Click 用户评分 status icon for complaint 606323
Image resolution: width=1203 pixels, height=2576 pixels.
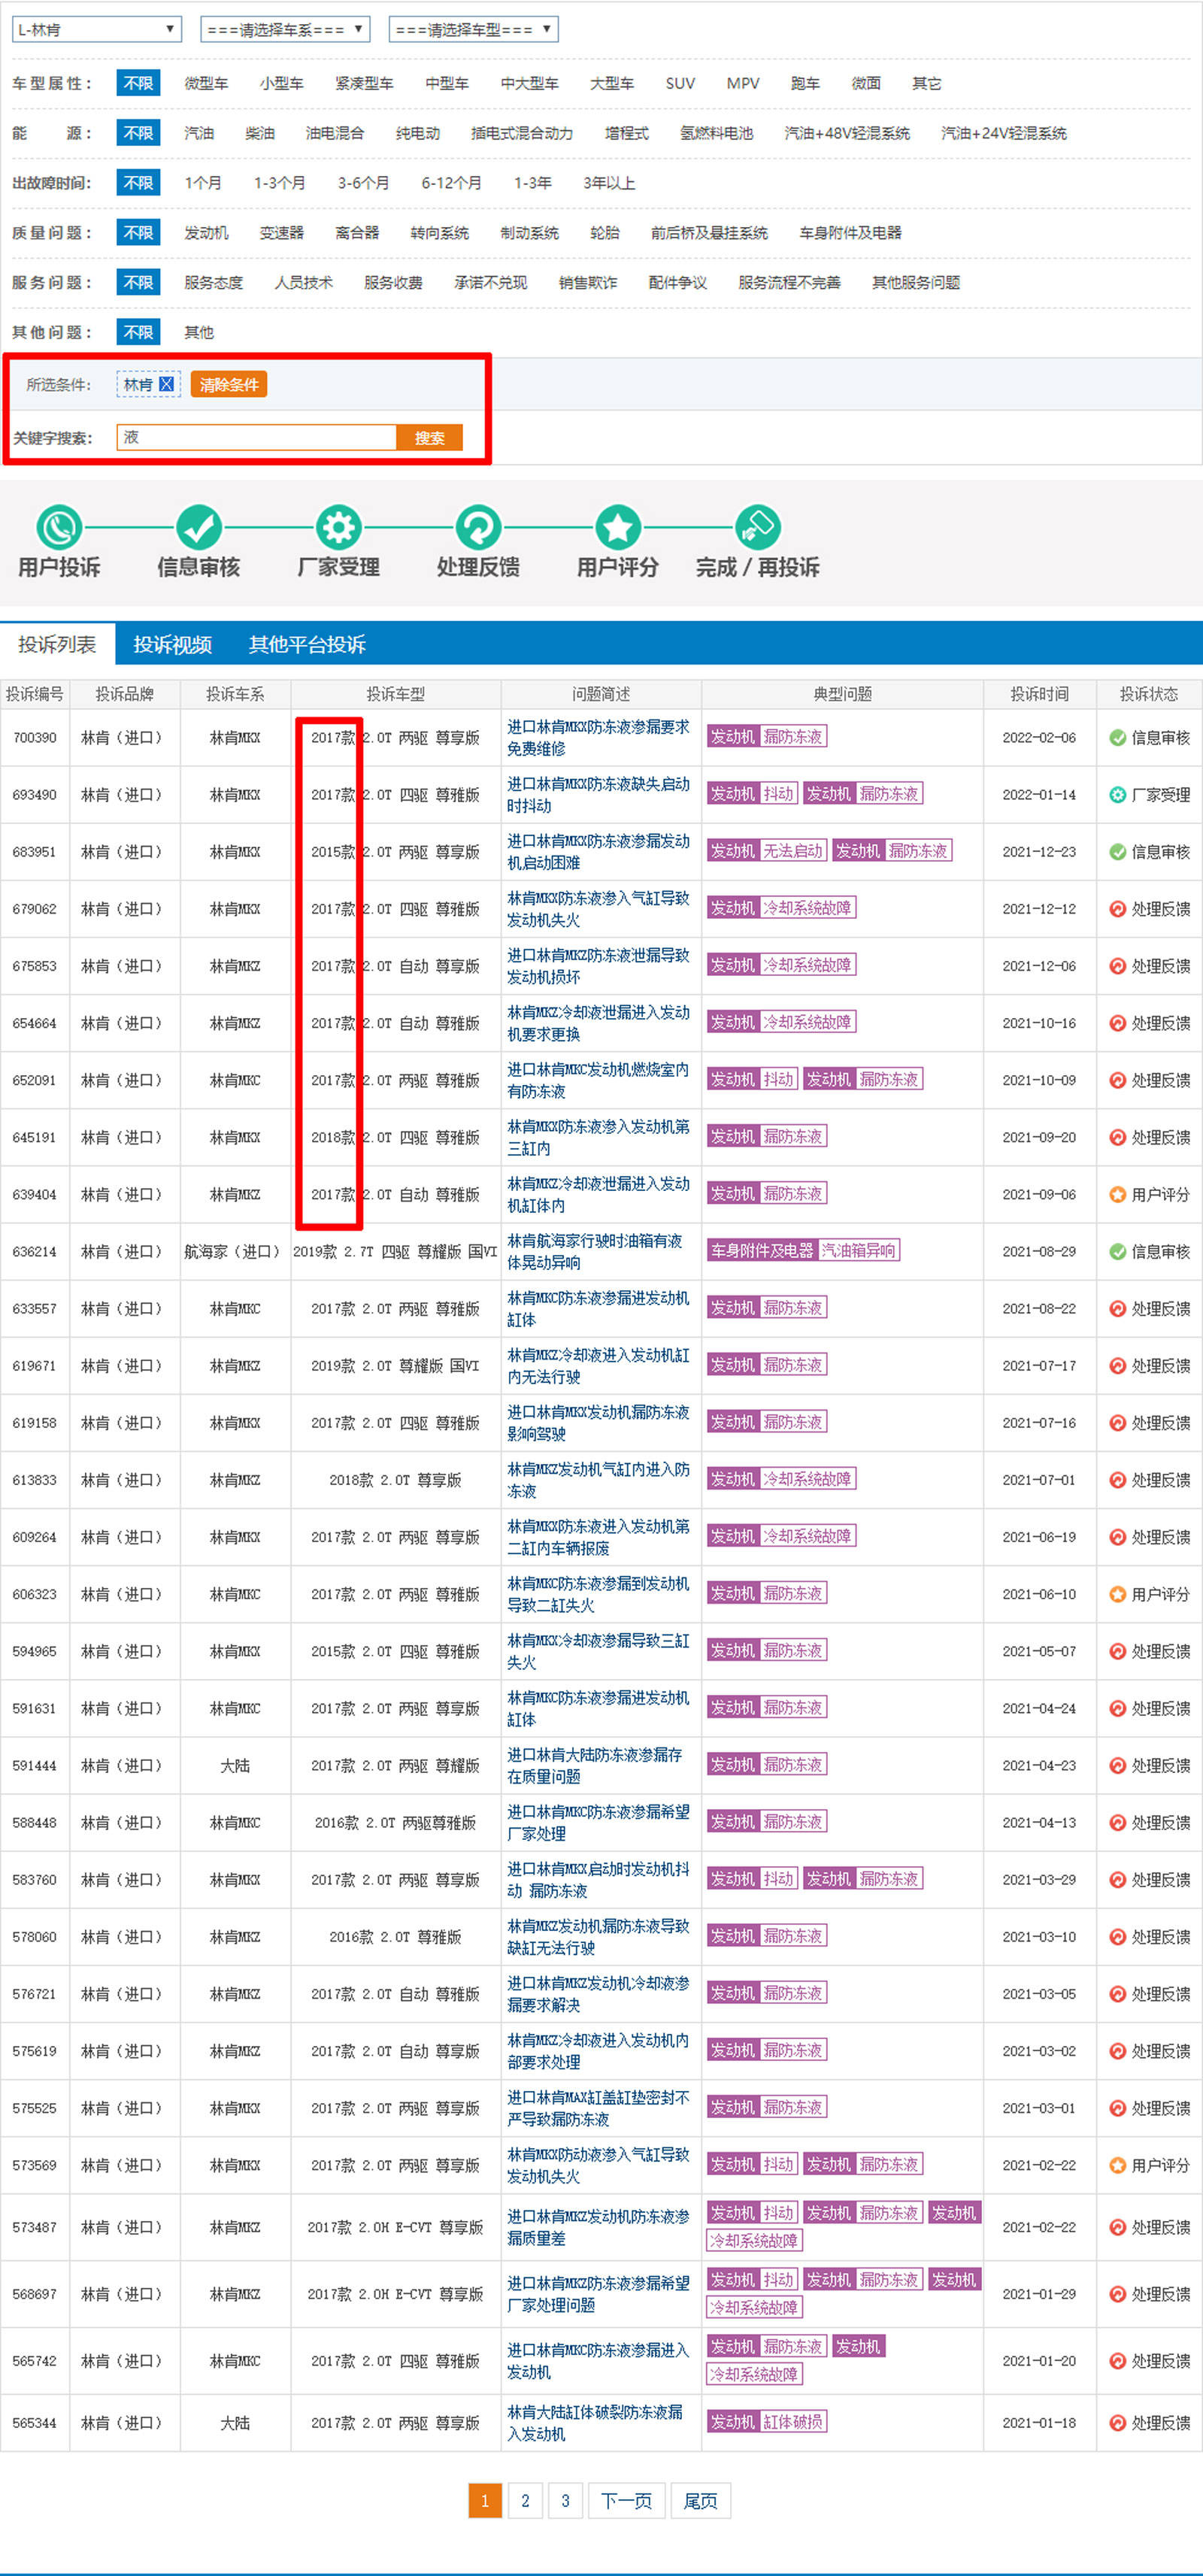pos(1117,1594)
